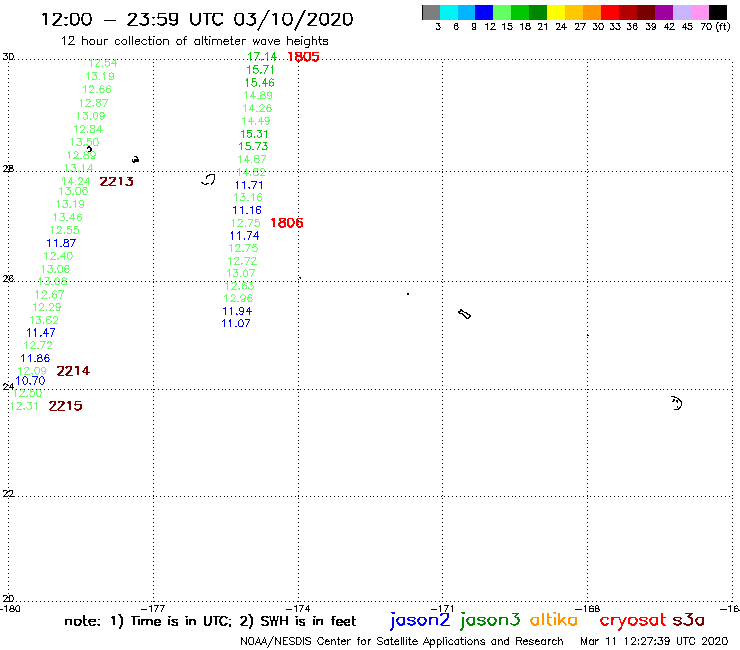Click the time stamp 2213
The image size is (740, 650).
[117, 181]
